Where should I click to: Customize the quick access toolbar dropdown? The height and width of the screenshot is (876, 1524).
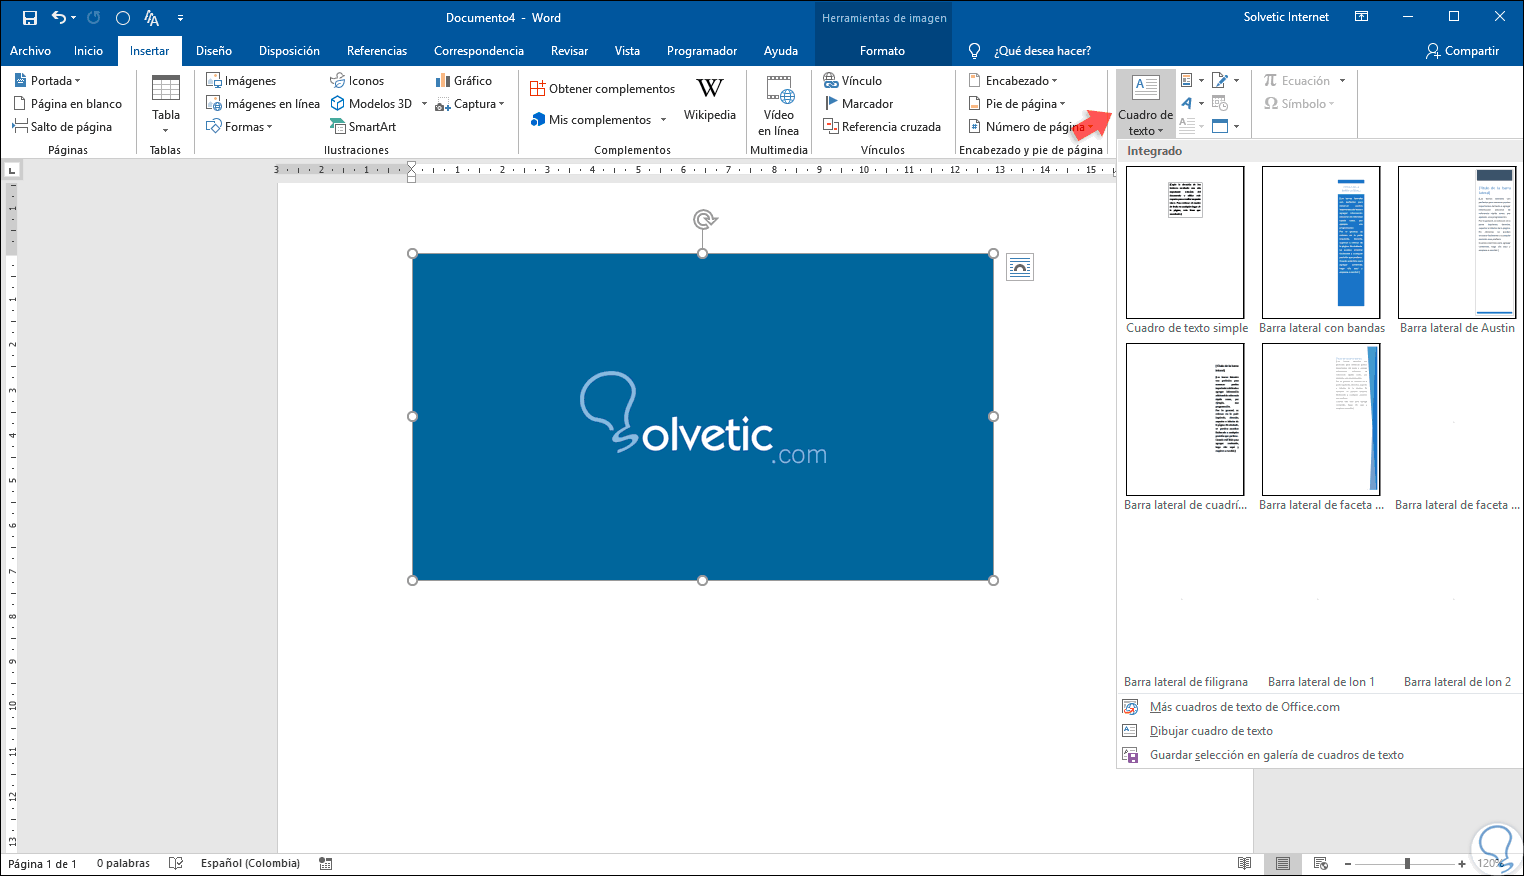click(181, 18)
